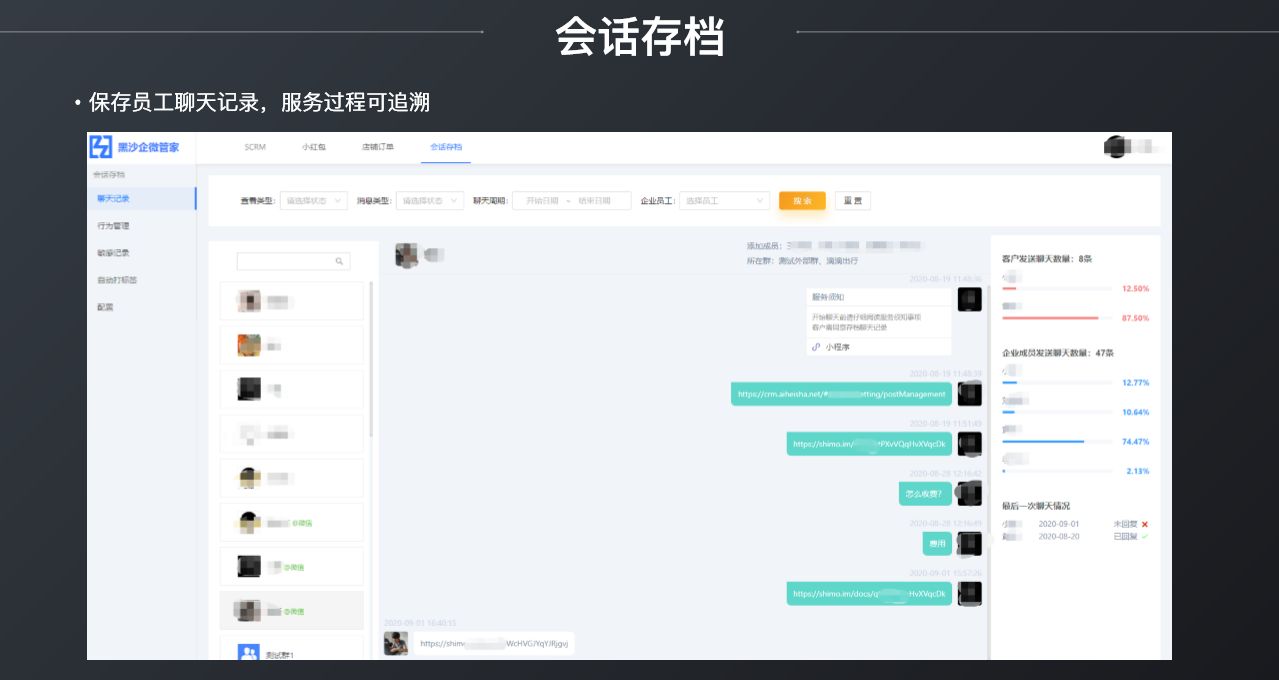Image resolution: width=1279 pixels, height=680 pixels.
Task: Click the 2020-09-01 last chat date
Action: [x=1059, y=524]
